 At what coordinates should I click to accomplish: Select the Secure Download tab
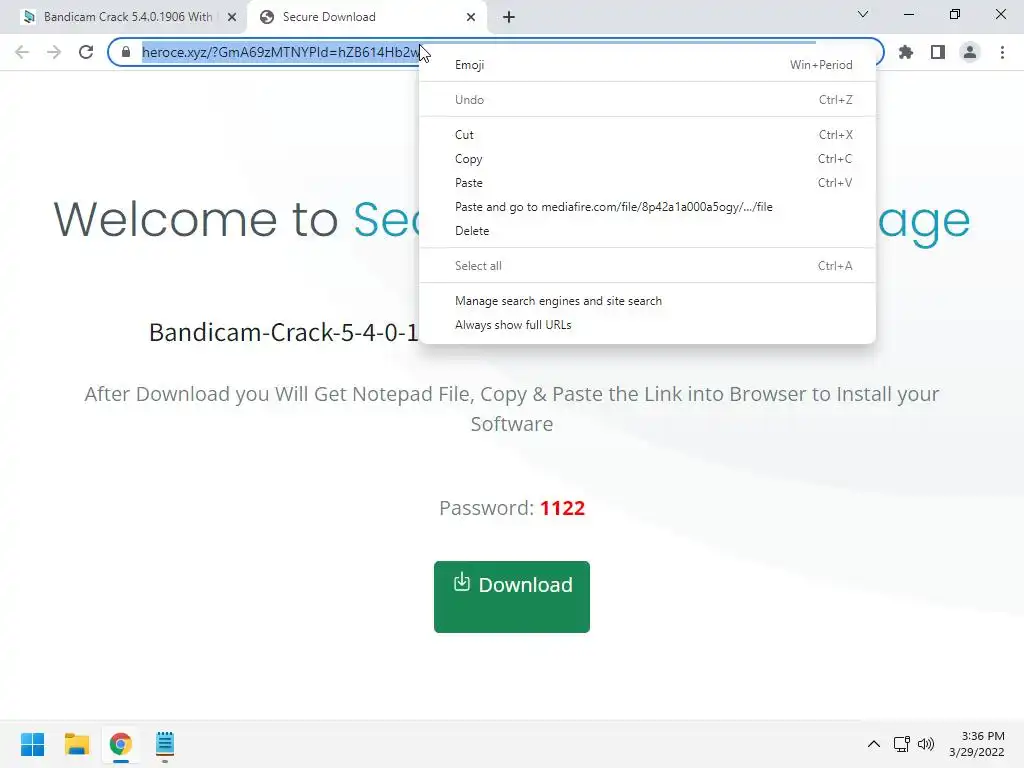tap(367, 17)
